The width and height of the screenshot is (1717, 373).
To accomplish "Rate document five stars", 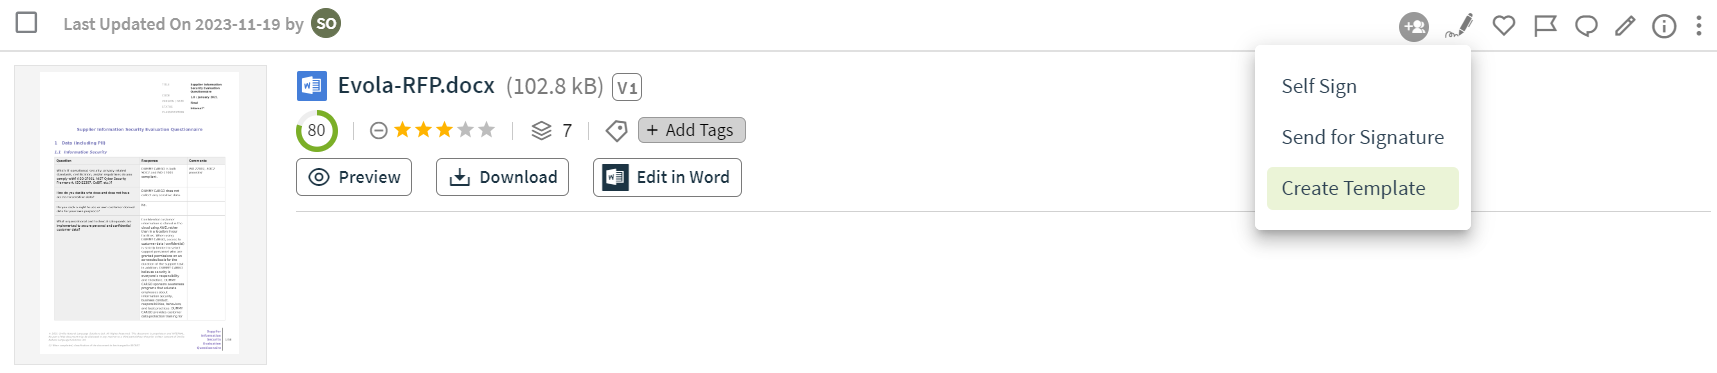I will [x=486, y=129].
